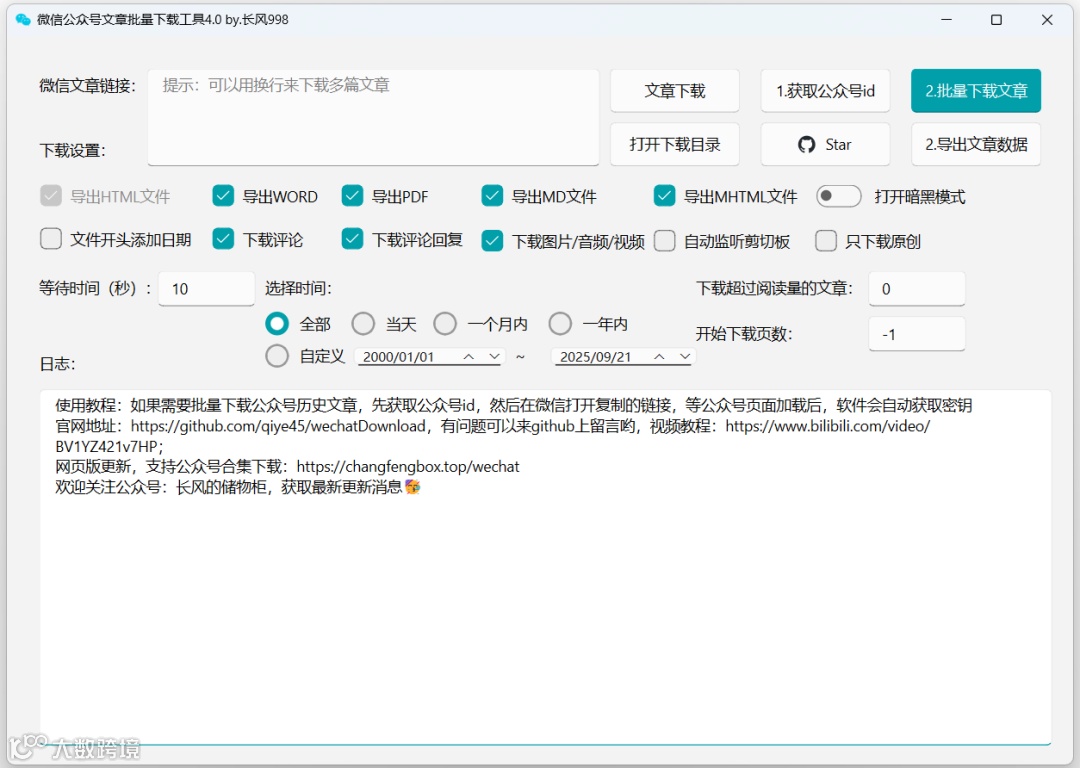The width and height of the screenshot is (1080, 768).
Task: Click the 日志 label
Action: 57,364
